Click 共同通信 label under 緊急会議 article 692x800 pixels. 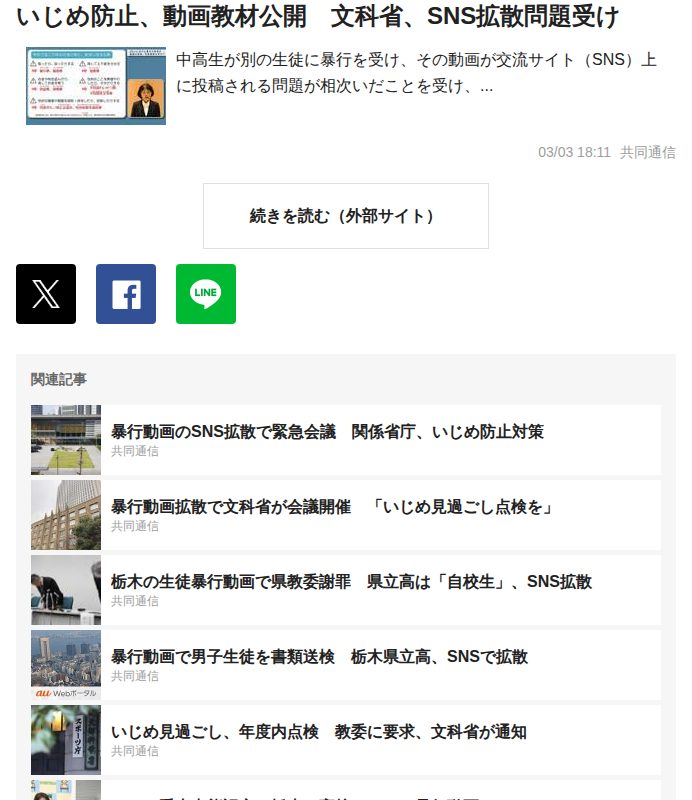(x=135, y=451)
